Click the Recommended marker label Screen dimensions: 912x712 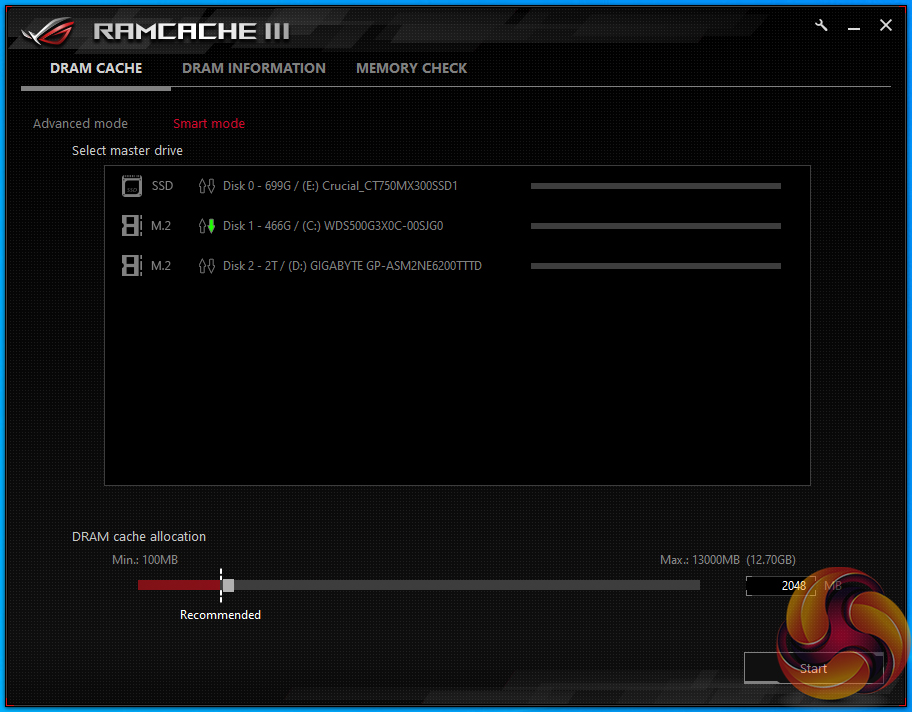click(x=220, y=615)
